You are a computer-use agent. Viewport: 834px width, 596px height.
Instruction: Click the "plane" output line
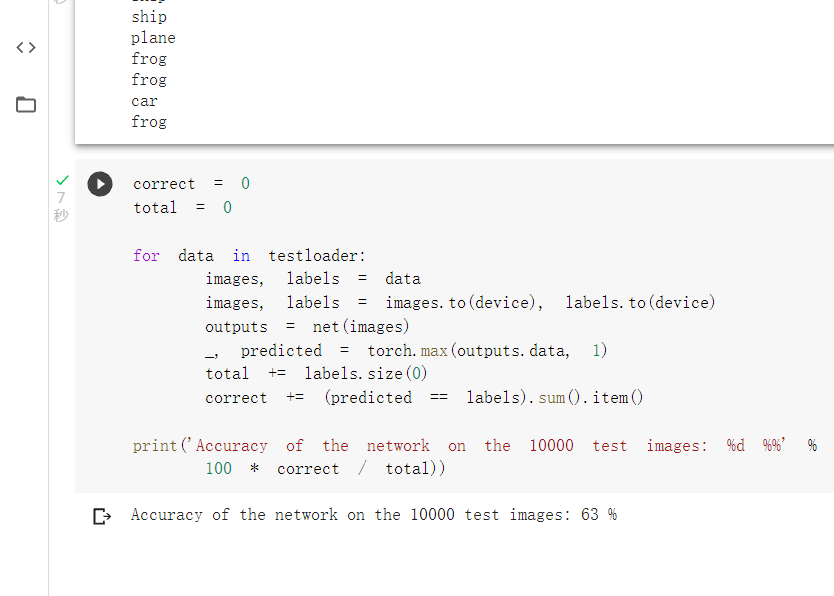point(153,38)
